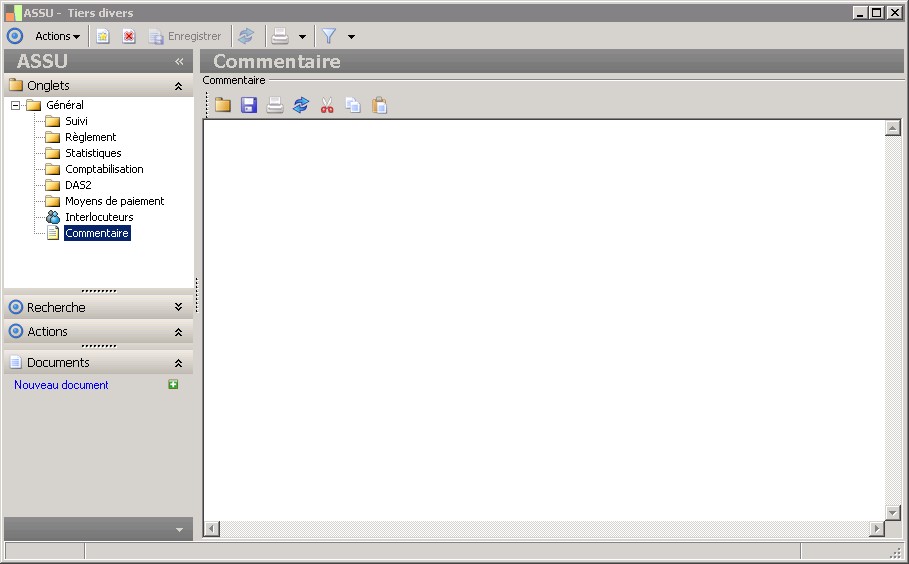Screen dimensions: 909x564
Task: Click the comment toolbar print icon
Action: 275,105
